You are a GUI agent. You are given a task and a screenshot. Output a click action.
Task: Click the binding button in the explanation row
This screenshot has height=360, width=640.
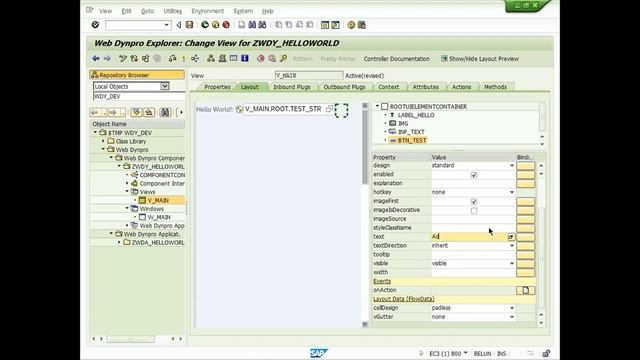(525, 183)
